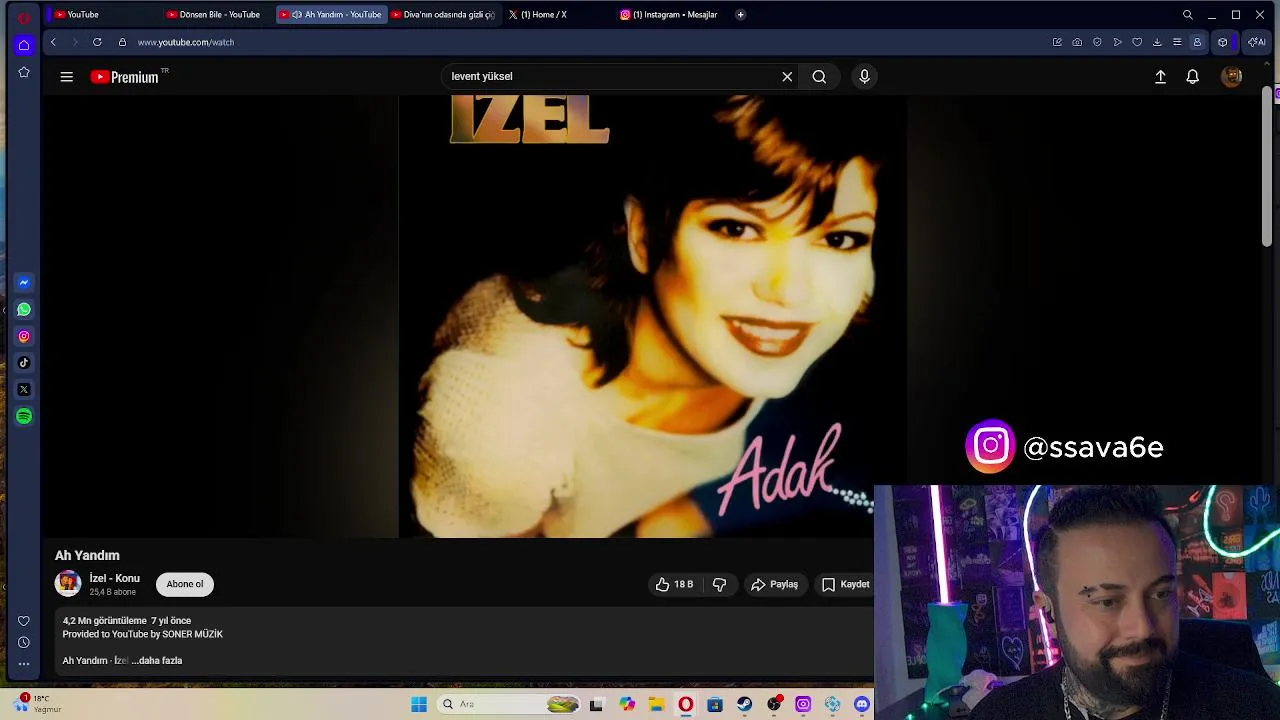Open X (Twitter) in Opera sidebar
The image size is (1280, 720).
[24, 389]
